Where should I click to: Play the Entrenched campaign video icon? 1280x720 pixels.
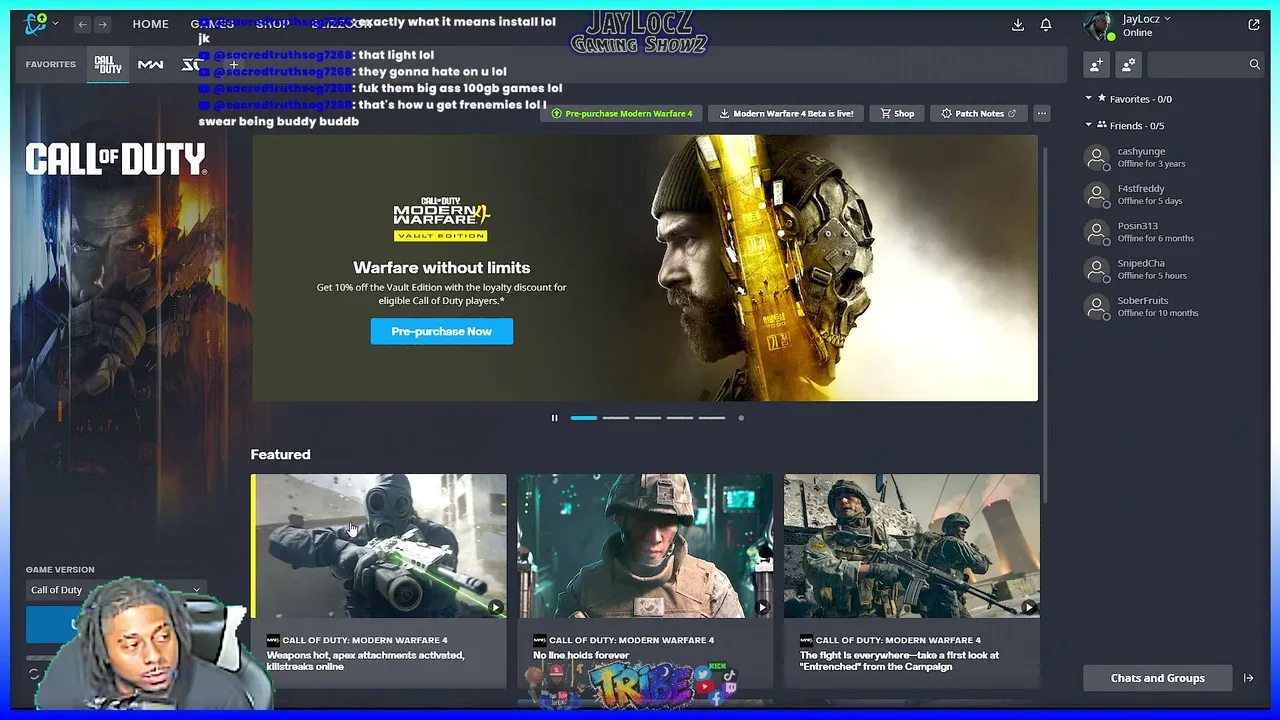coord(1029,607)
